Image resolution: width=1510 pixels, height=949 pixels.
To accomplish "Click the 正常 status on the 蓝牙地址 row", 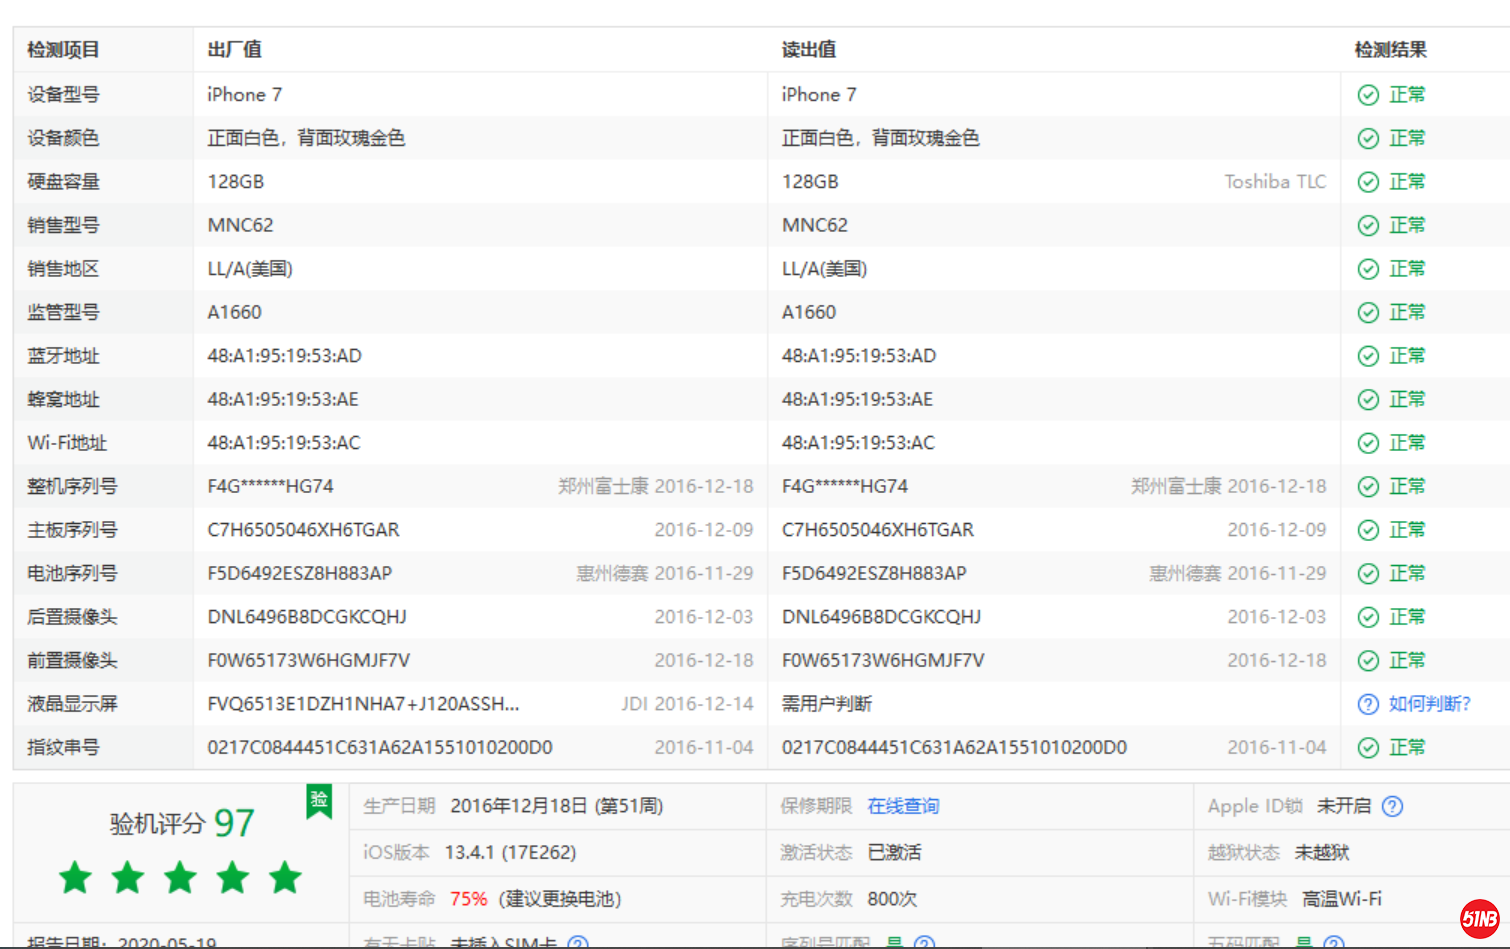I will [x=1407, y=355].
